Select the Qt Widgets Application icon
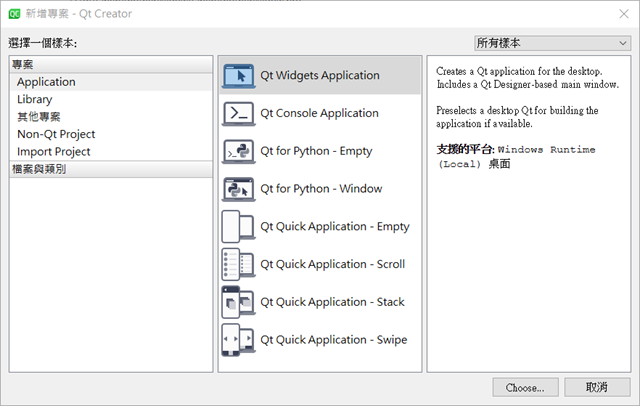The height and width of the screenshot is (406, 640). coord(238,75)
